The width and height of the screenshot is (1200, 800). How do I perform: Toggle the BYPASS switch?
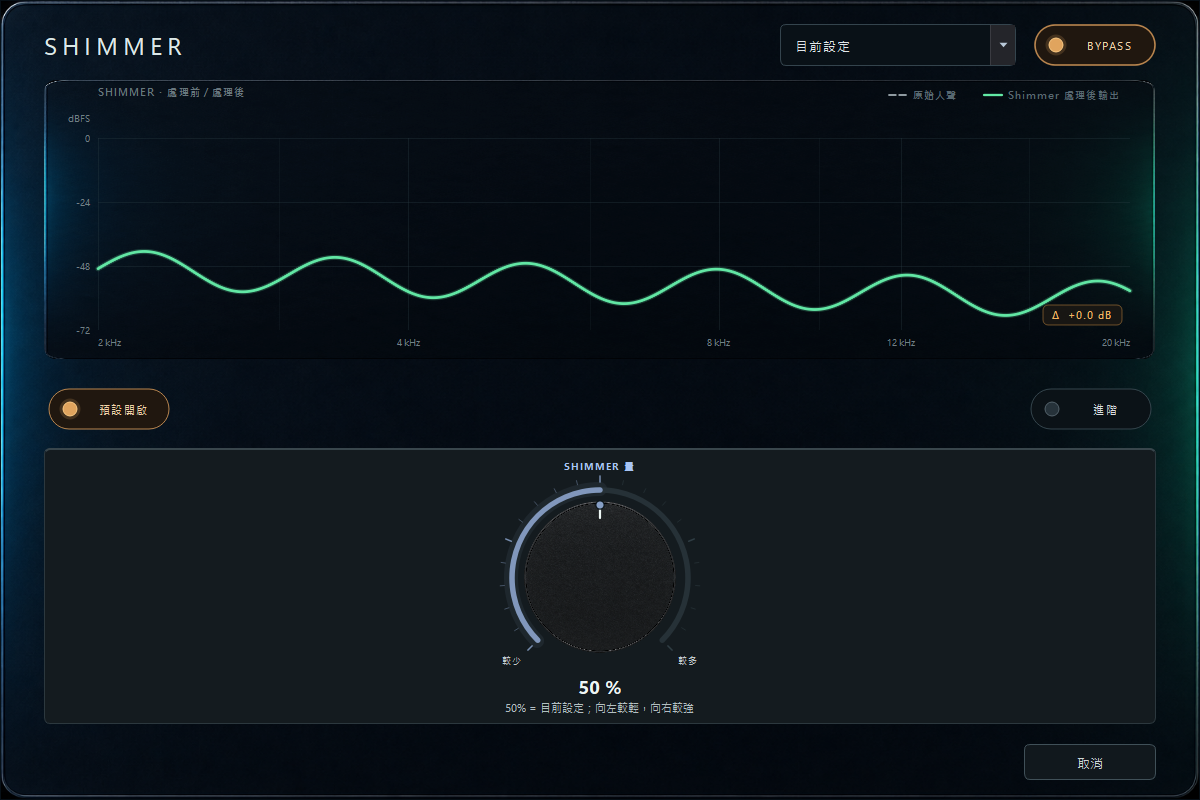1094,45
